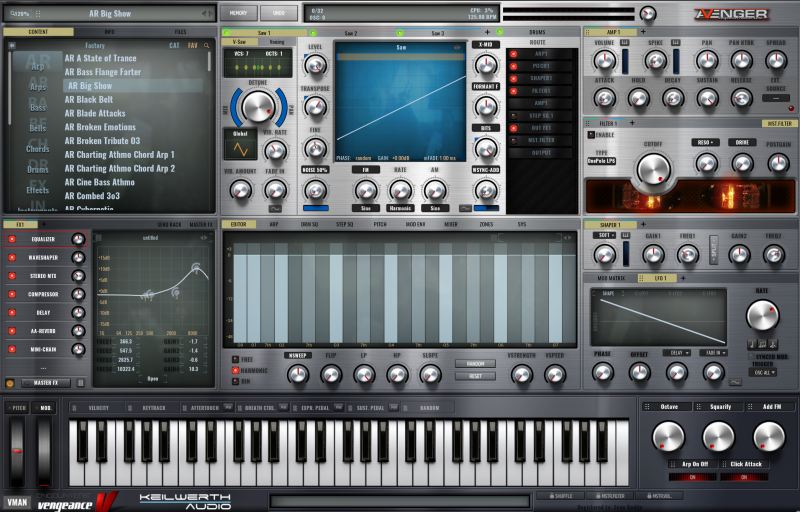Image resolution: width=800 pixels, height=512 pixels.
Task: Add a new filter module with plus icon
Action: [x=632, y=123]
